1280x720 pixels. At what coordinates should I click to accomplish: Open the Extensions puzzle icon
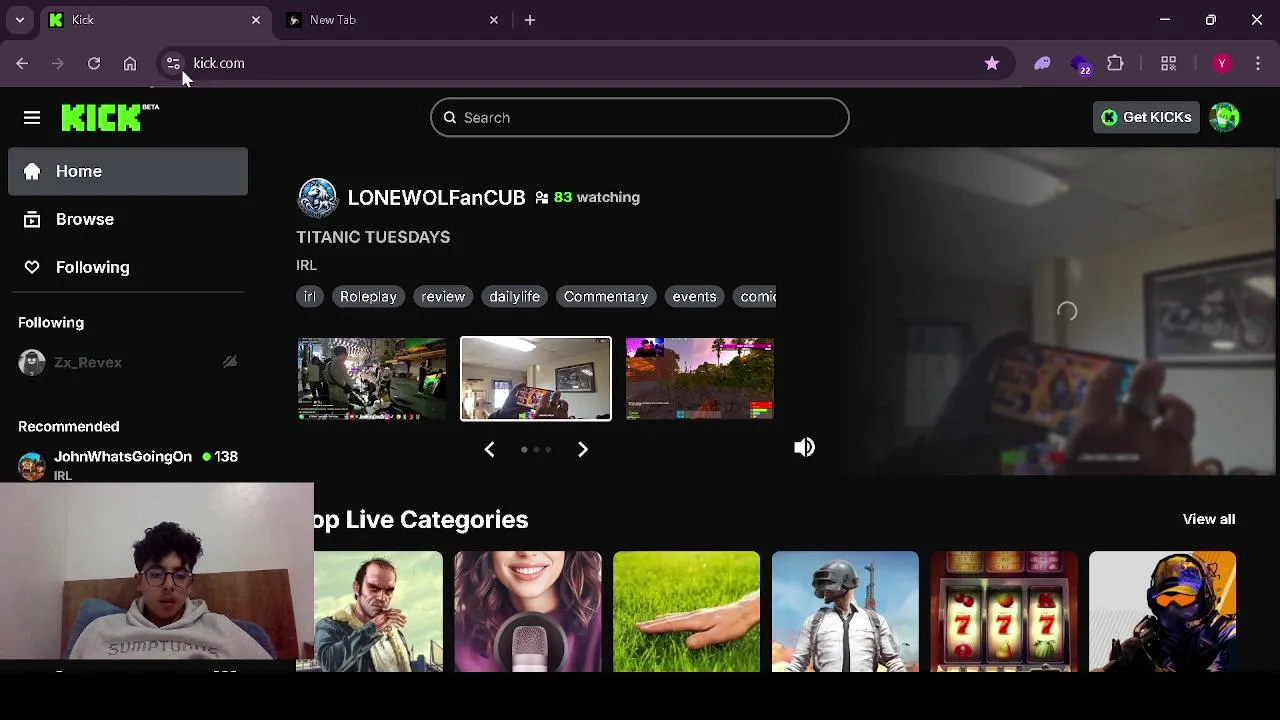[1116, 63]
